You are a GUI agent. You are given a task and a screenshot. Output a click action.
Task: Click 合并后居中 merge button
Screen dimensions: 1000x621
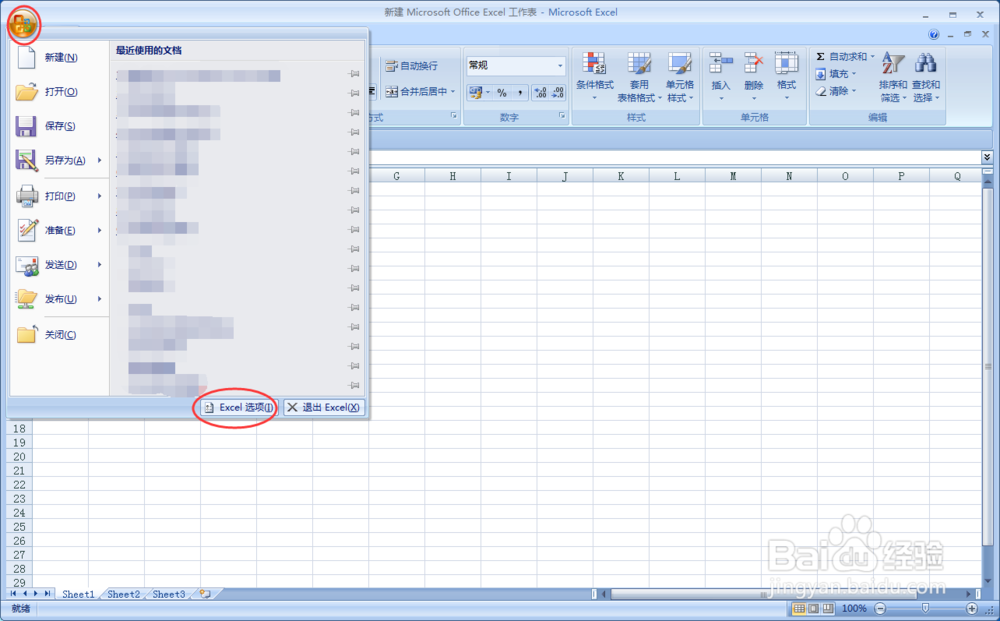416,92
